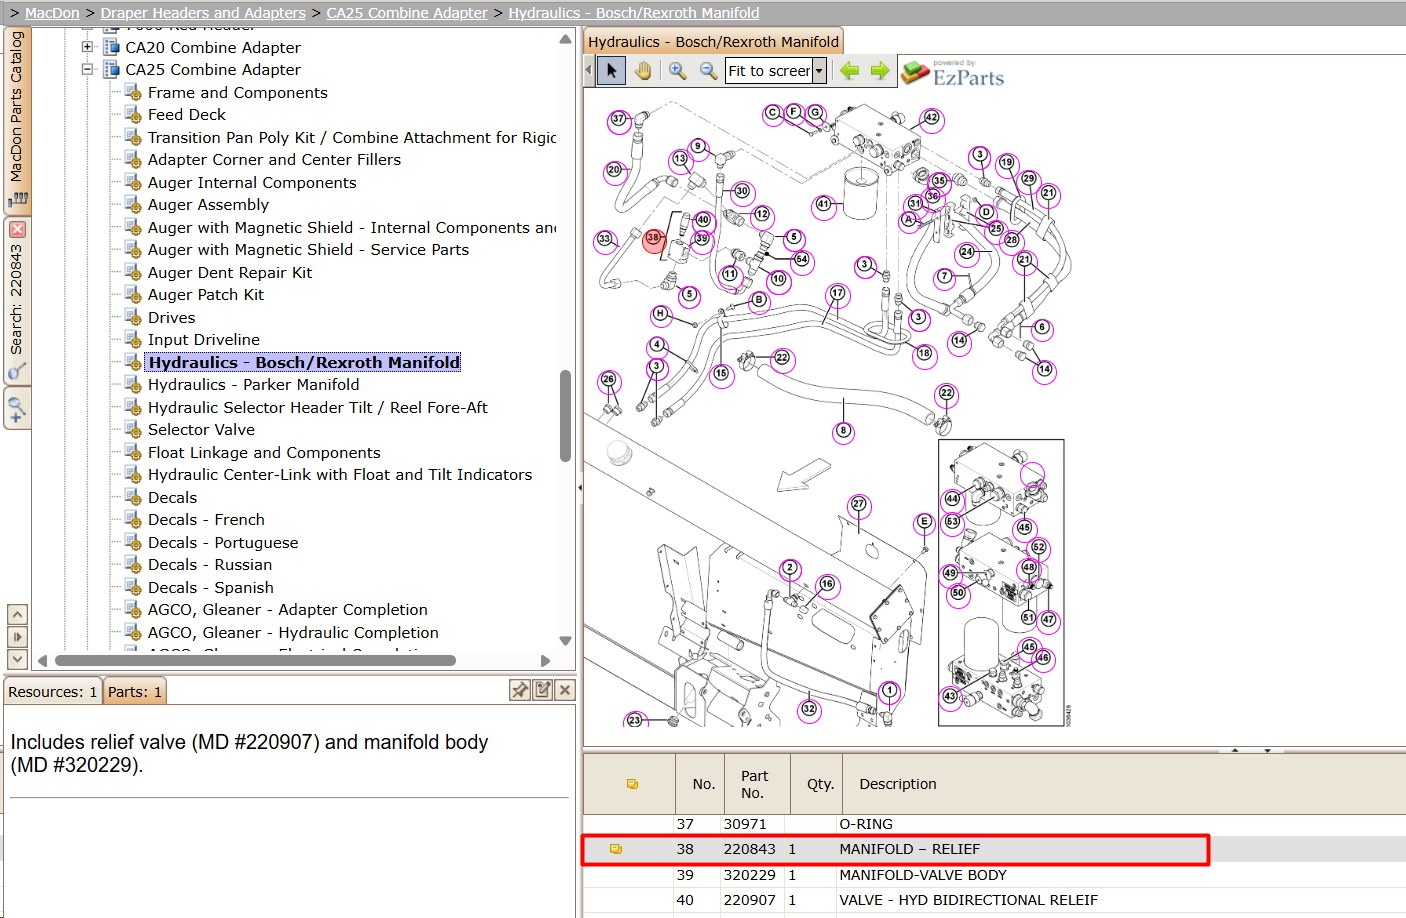Screen dimensions: 1406x918
Task: Click the zoom out magnifier
Action: tap(708, 71)
